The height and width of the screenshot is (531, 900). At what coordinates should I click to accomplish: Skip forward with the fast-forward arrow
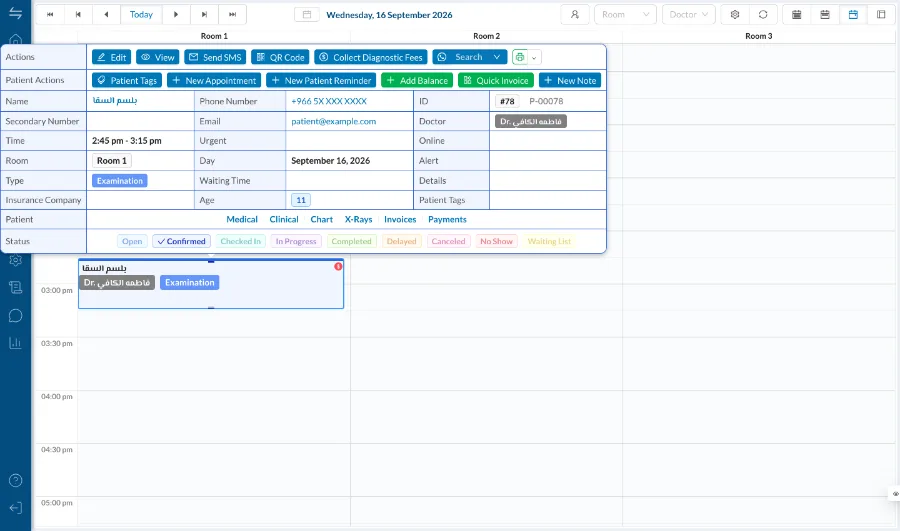coord(232,14)
